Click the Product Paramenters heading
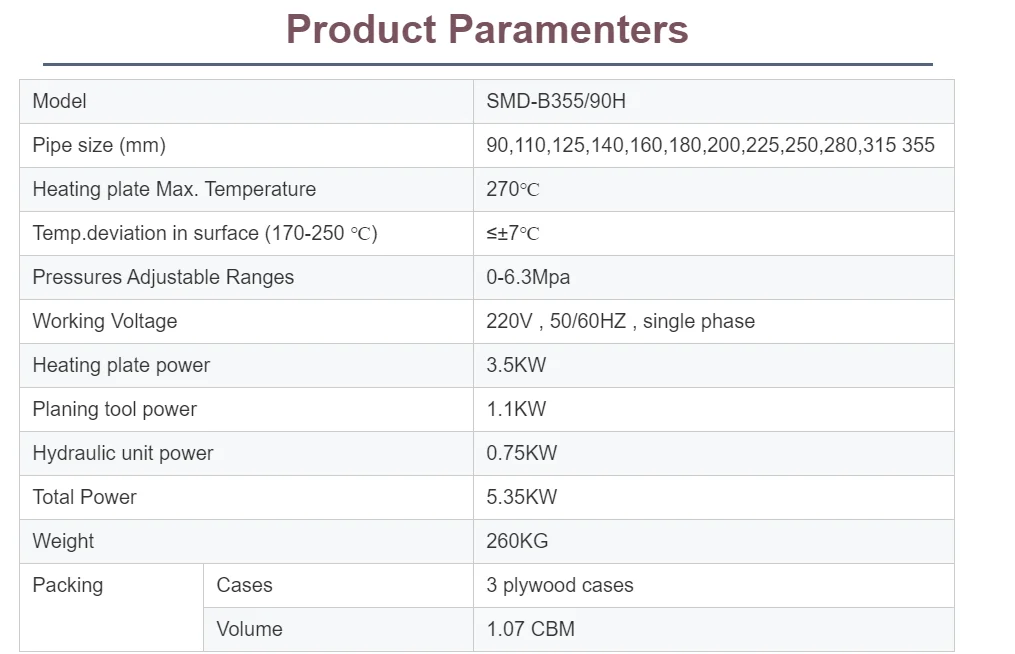This screenshot has height=654, width=1015. 487,29
